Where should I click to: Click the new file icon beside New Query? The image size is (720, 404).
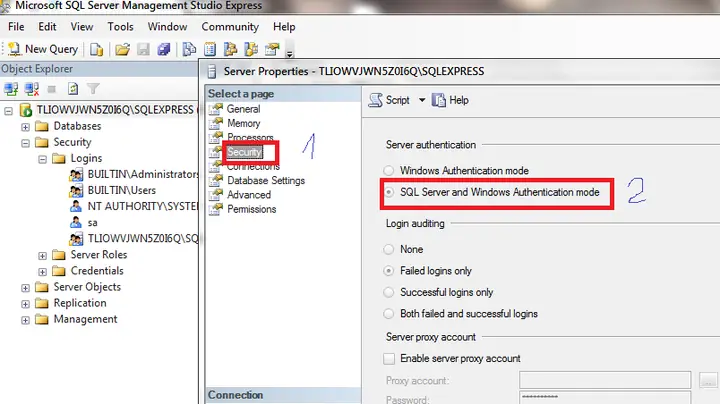(x=96, y=49)
